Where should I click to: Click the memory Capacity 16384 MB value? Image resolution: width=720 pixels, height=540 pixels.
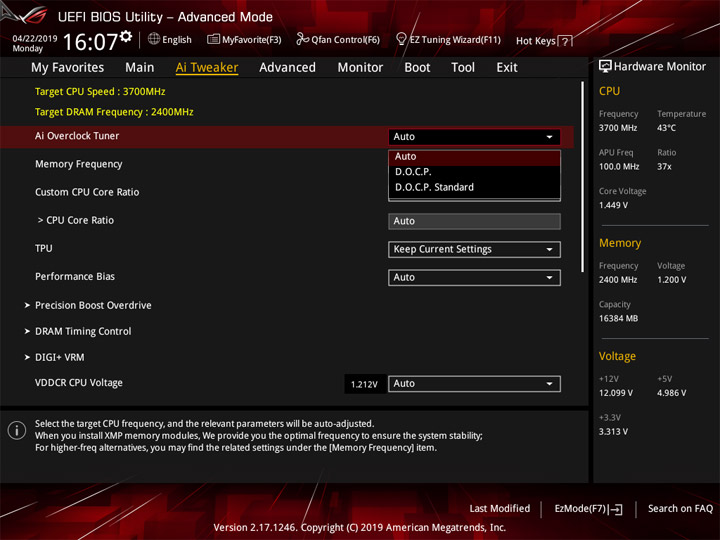(x=618, y=319)
